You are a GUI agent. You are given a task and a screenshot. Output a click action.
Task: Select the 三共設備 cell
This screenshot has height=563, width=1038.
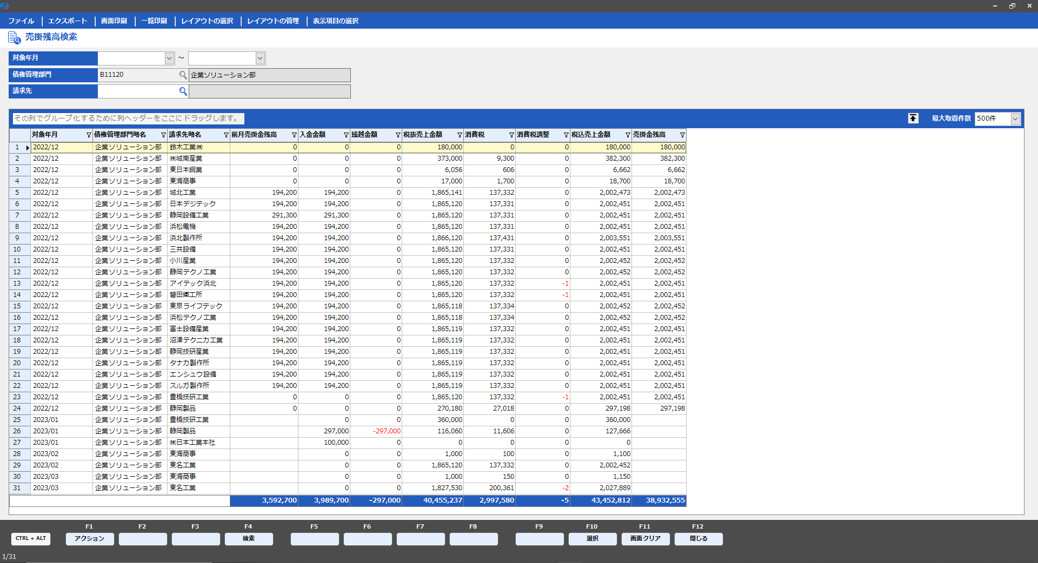tap(199, 250)
